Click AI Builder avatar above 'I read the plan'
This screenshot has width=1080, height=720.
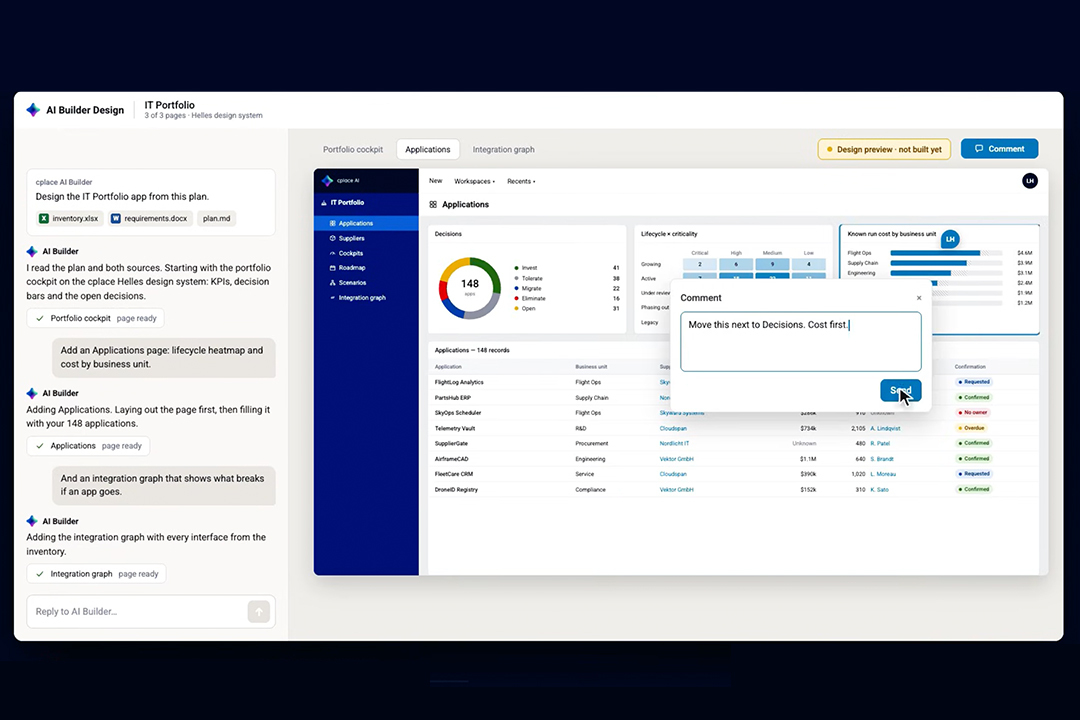tap(32, 251)
